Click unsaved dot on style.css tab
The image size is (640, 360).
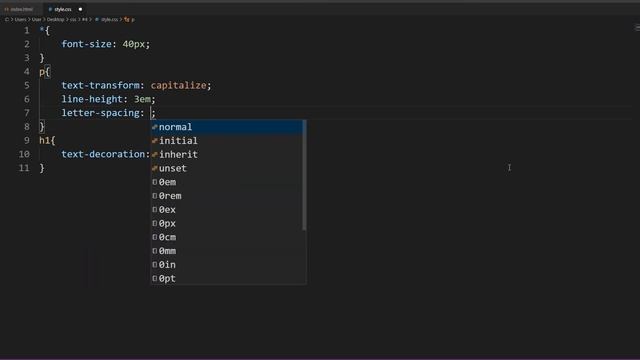80,9
